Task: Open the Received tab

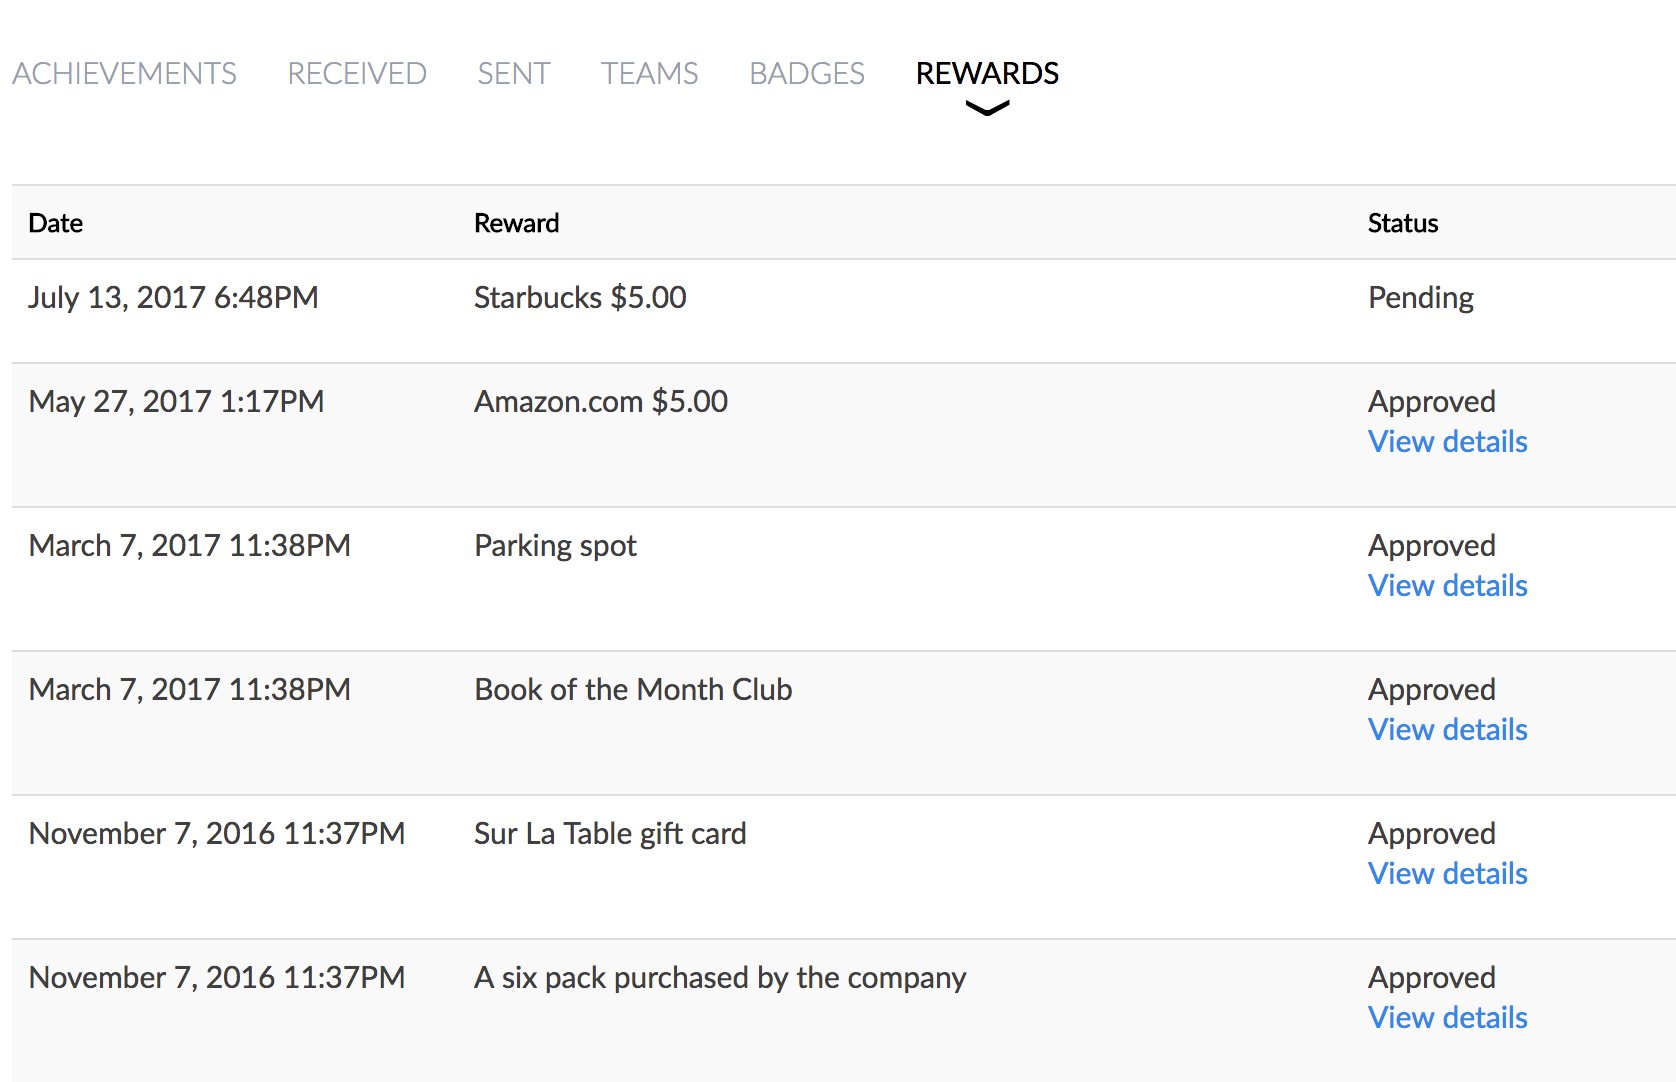Action: click(x=357, y=73)
